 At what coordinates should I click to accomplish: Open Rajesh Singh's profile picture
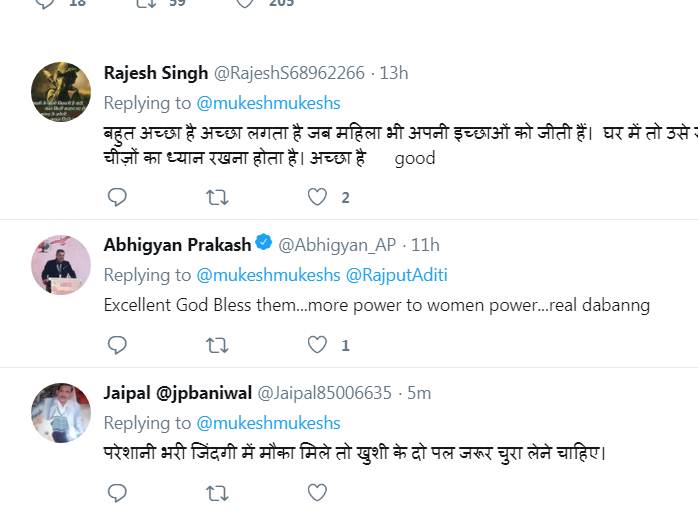(x=61, y=91)
